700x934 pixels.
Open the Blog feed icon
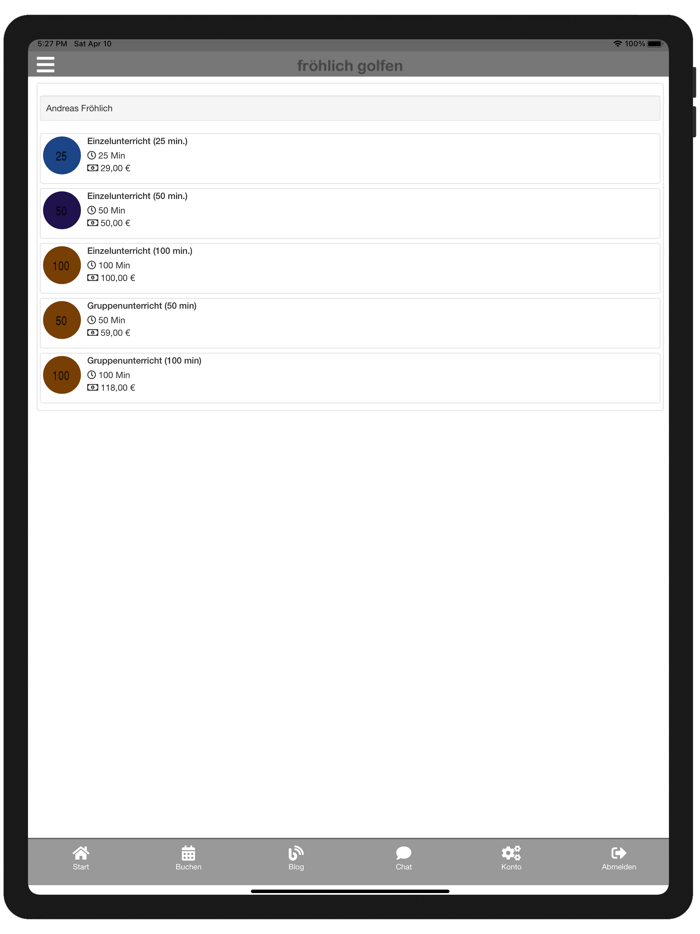coord(296,852)
